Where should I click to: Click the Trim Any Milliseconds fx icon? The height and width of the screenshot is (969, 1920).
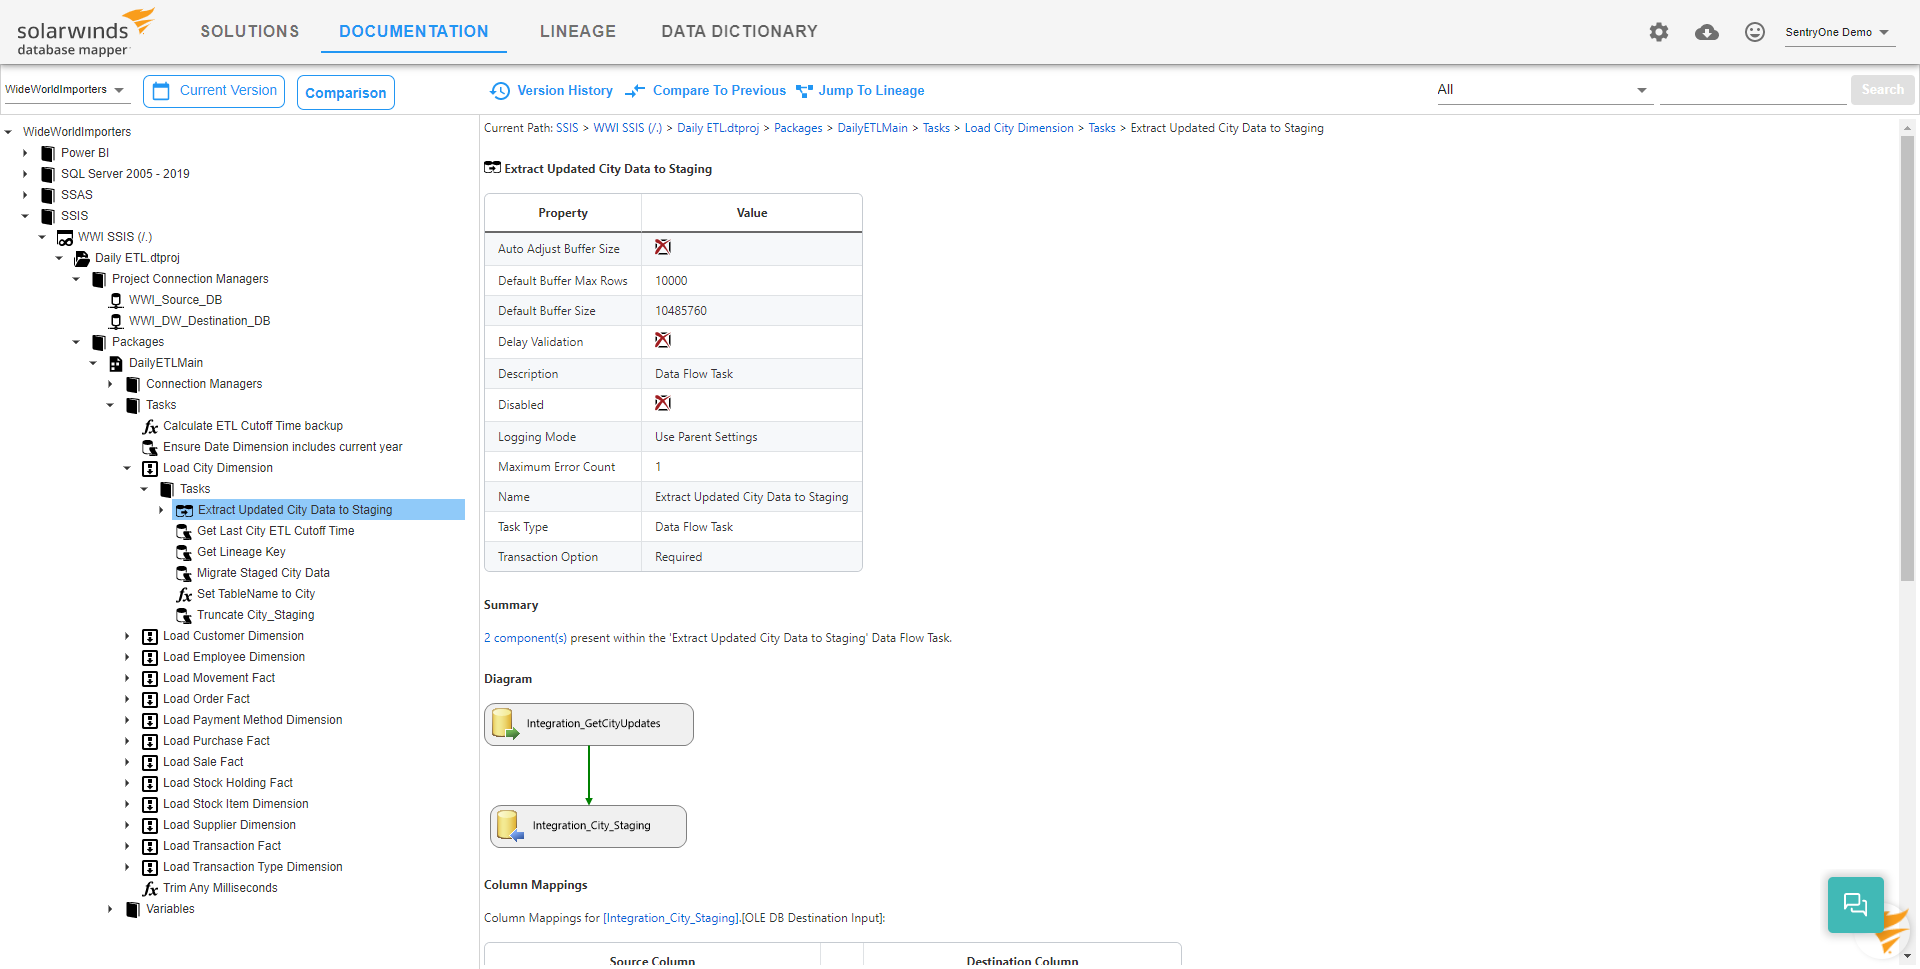point(150,889)
